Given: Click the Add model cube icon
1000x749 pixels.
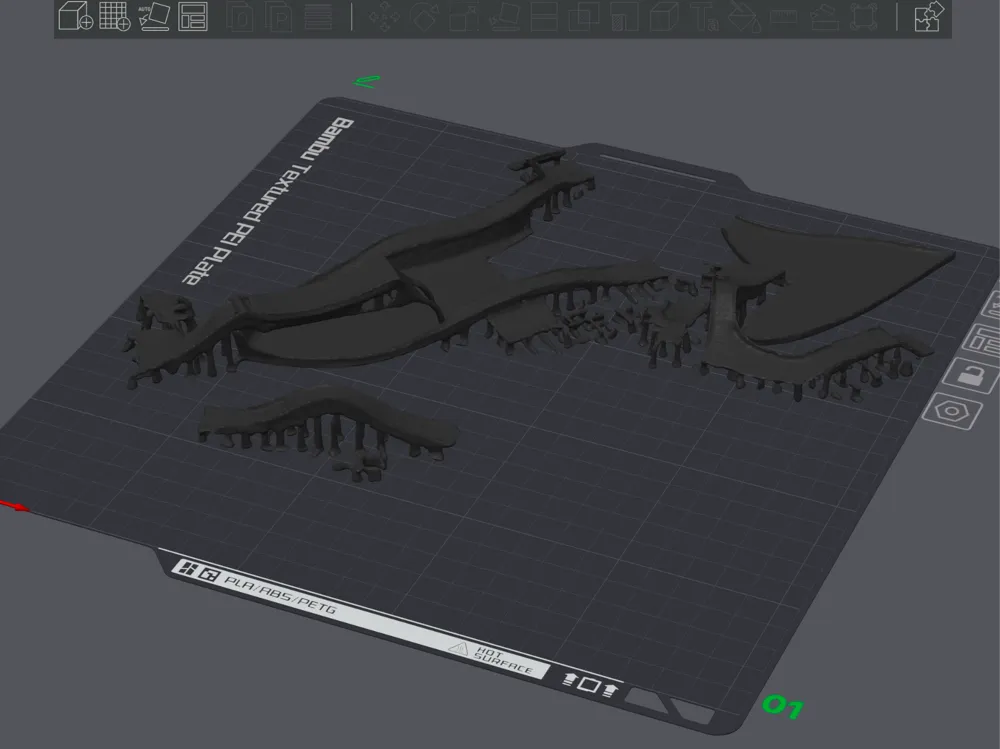Looking at the screenshot, I should [75, 16].
